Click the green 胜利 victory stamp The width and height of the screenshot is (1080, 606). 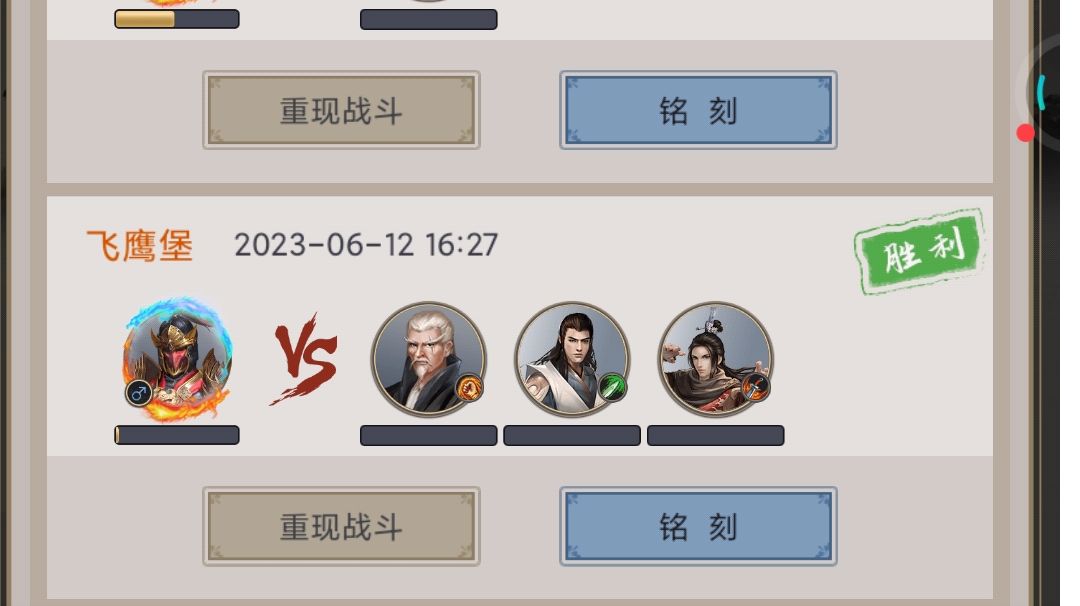920,251
